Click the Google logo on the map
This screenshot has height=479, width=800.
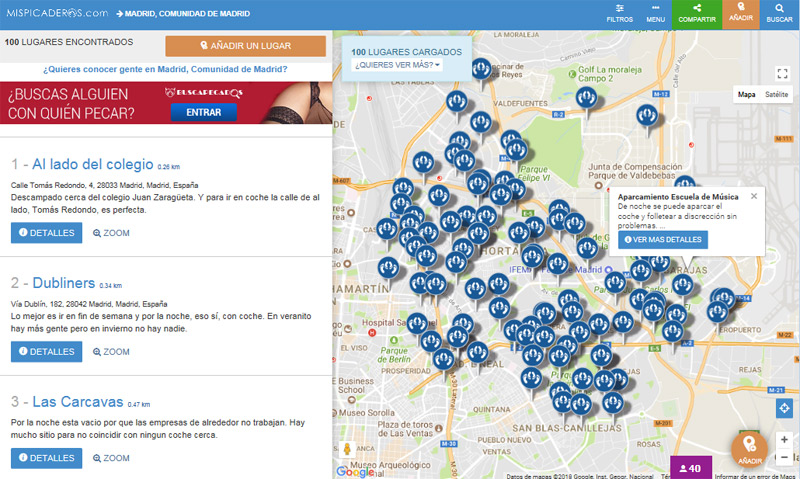click(x=355, y=472)
